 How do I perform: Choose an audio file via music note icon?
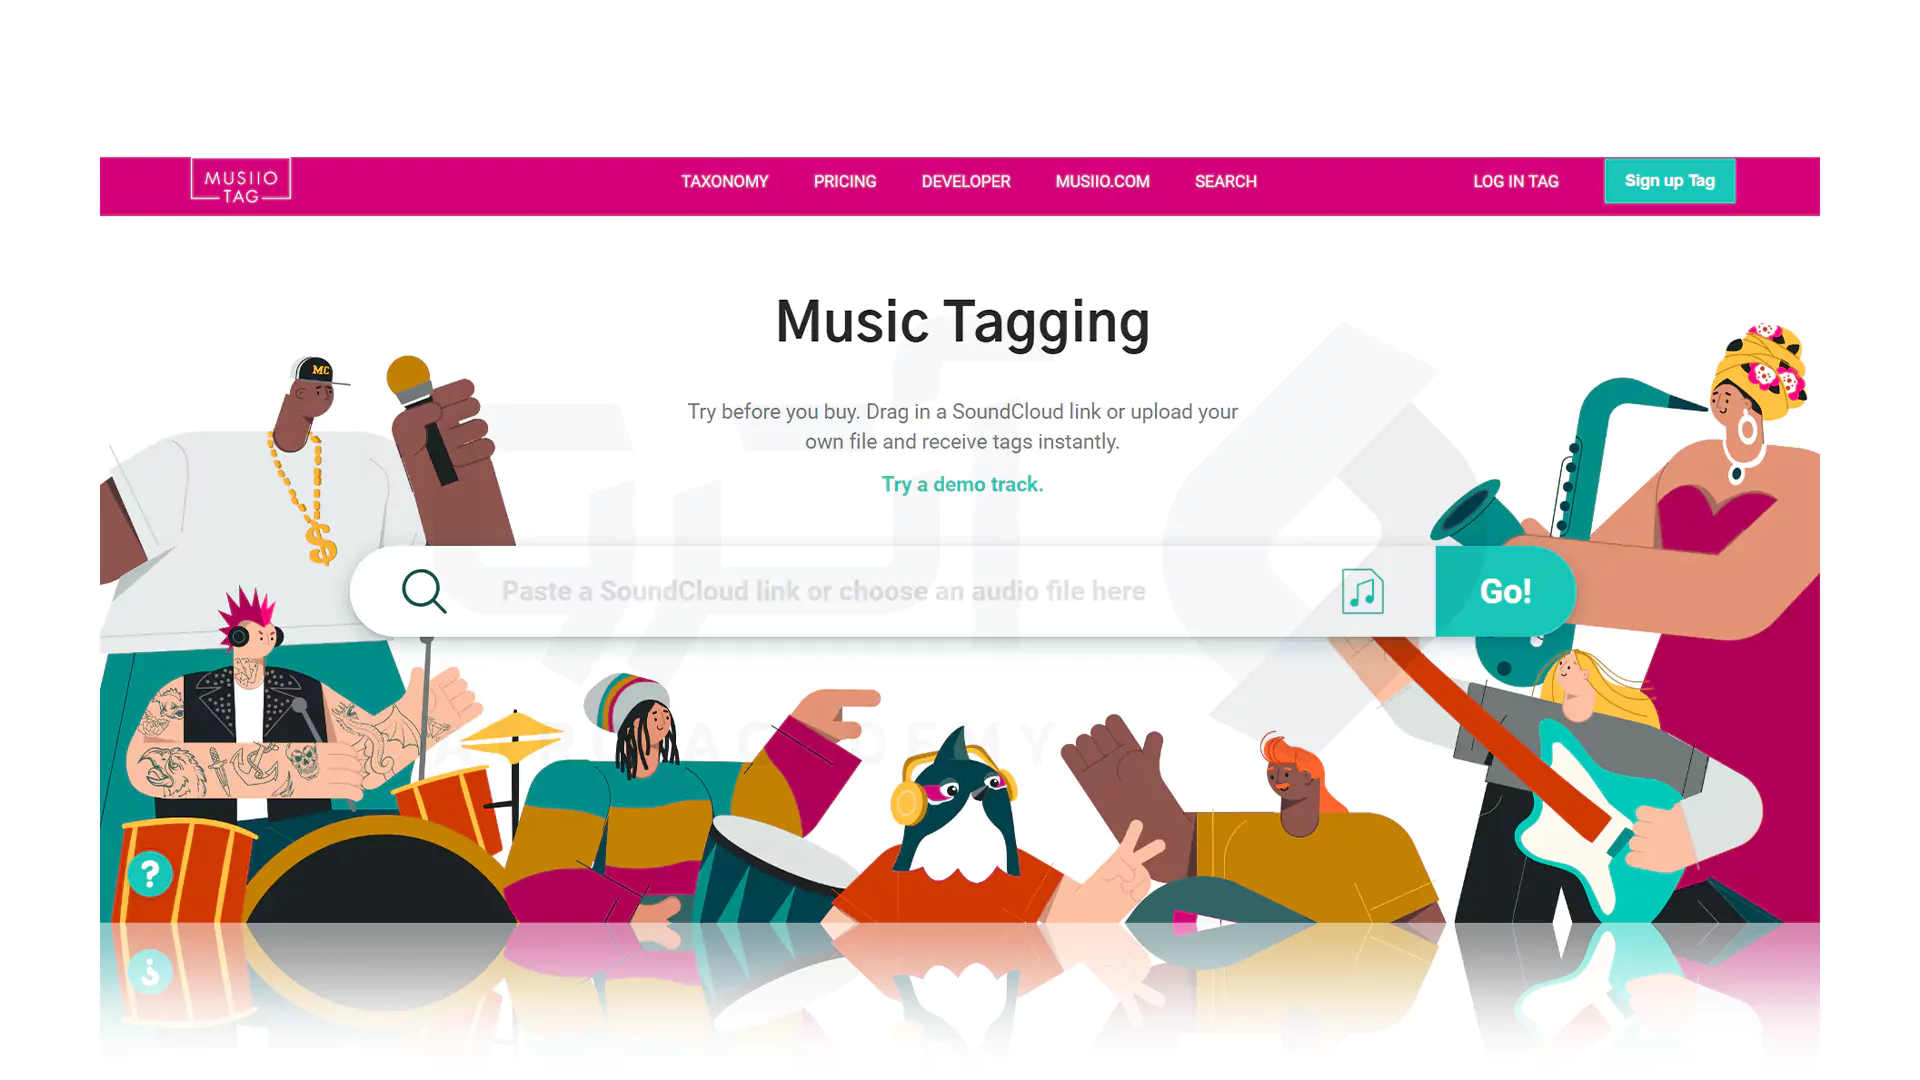pyautogui.click(x=1363, y=591)
